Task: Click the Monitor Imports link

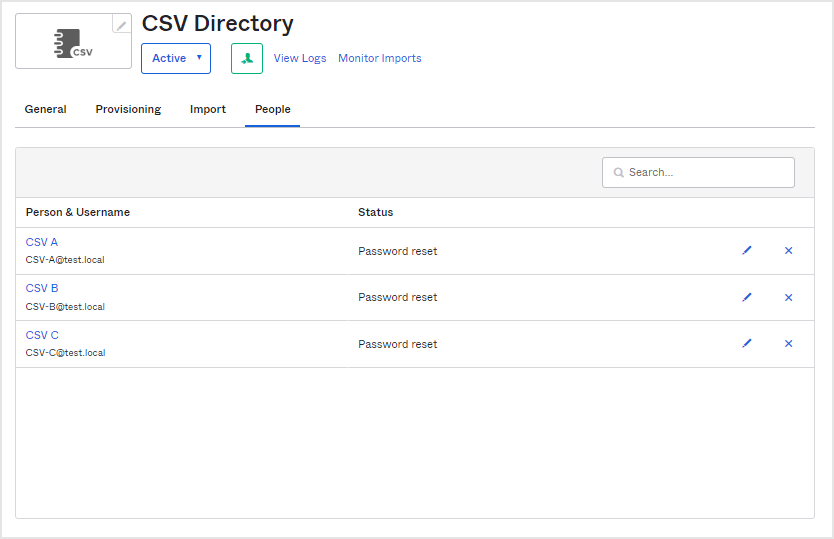Action: [379, 58]
